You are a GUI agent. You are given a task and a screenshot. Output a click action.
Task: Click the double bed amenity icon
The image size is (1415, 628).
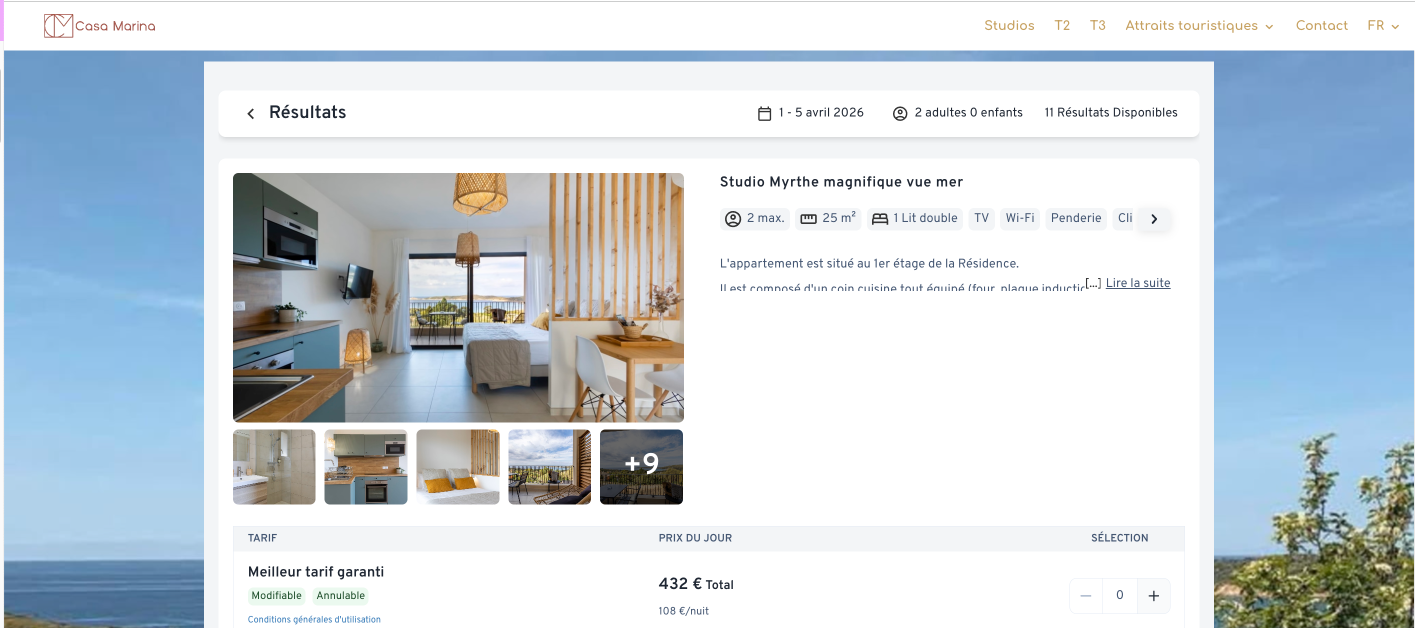tap(880, 219)
